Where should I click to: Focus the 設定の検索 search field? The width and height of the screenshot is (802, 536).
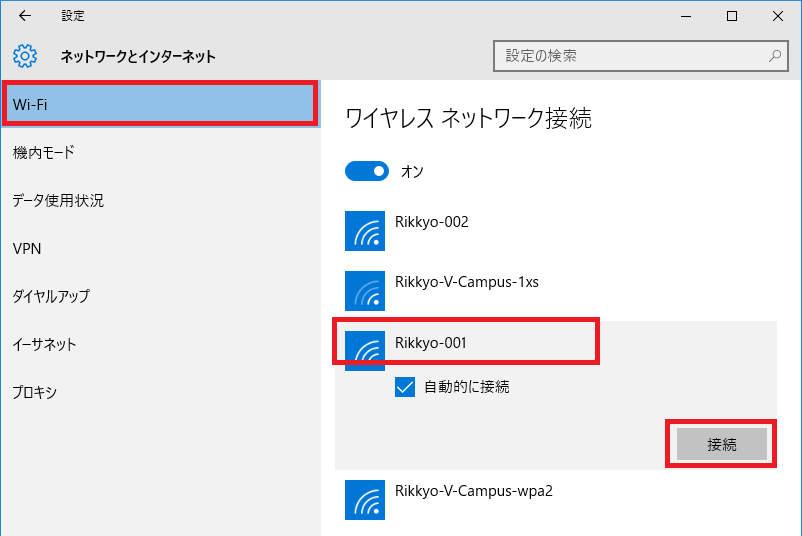pos(640,56)
